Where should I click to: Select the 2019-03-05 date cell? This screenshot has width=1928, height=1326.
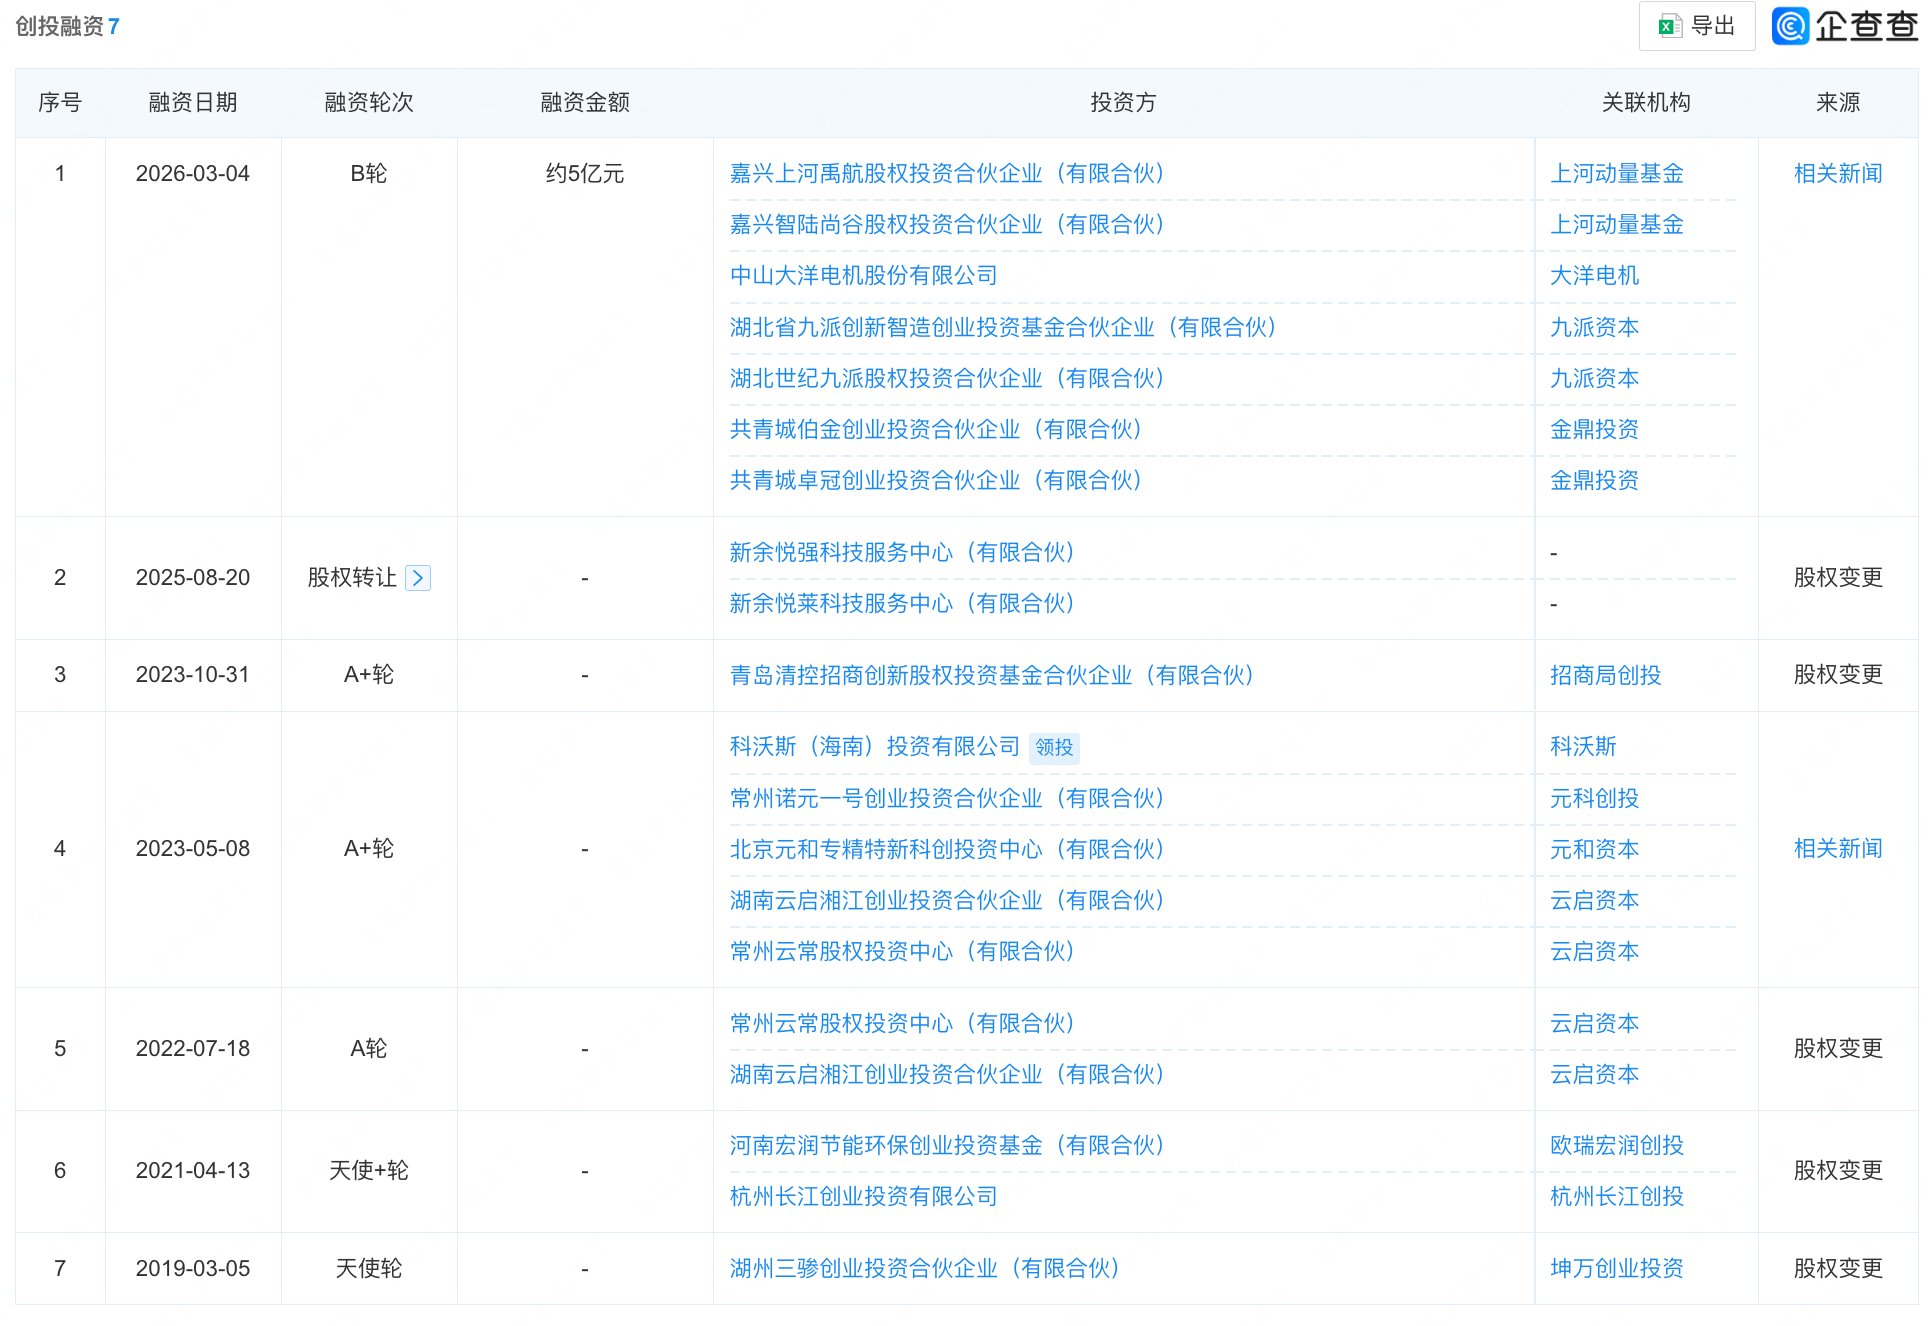click(193, 1269)
